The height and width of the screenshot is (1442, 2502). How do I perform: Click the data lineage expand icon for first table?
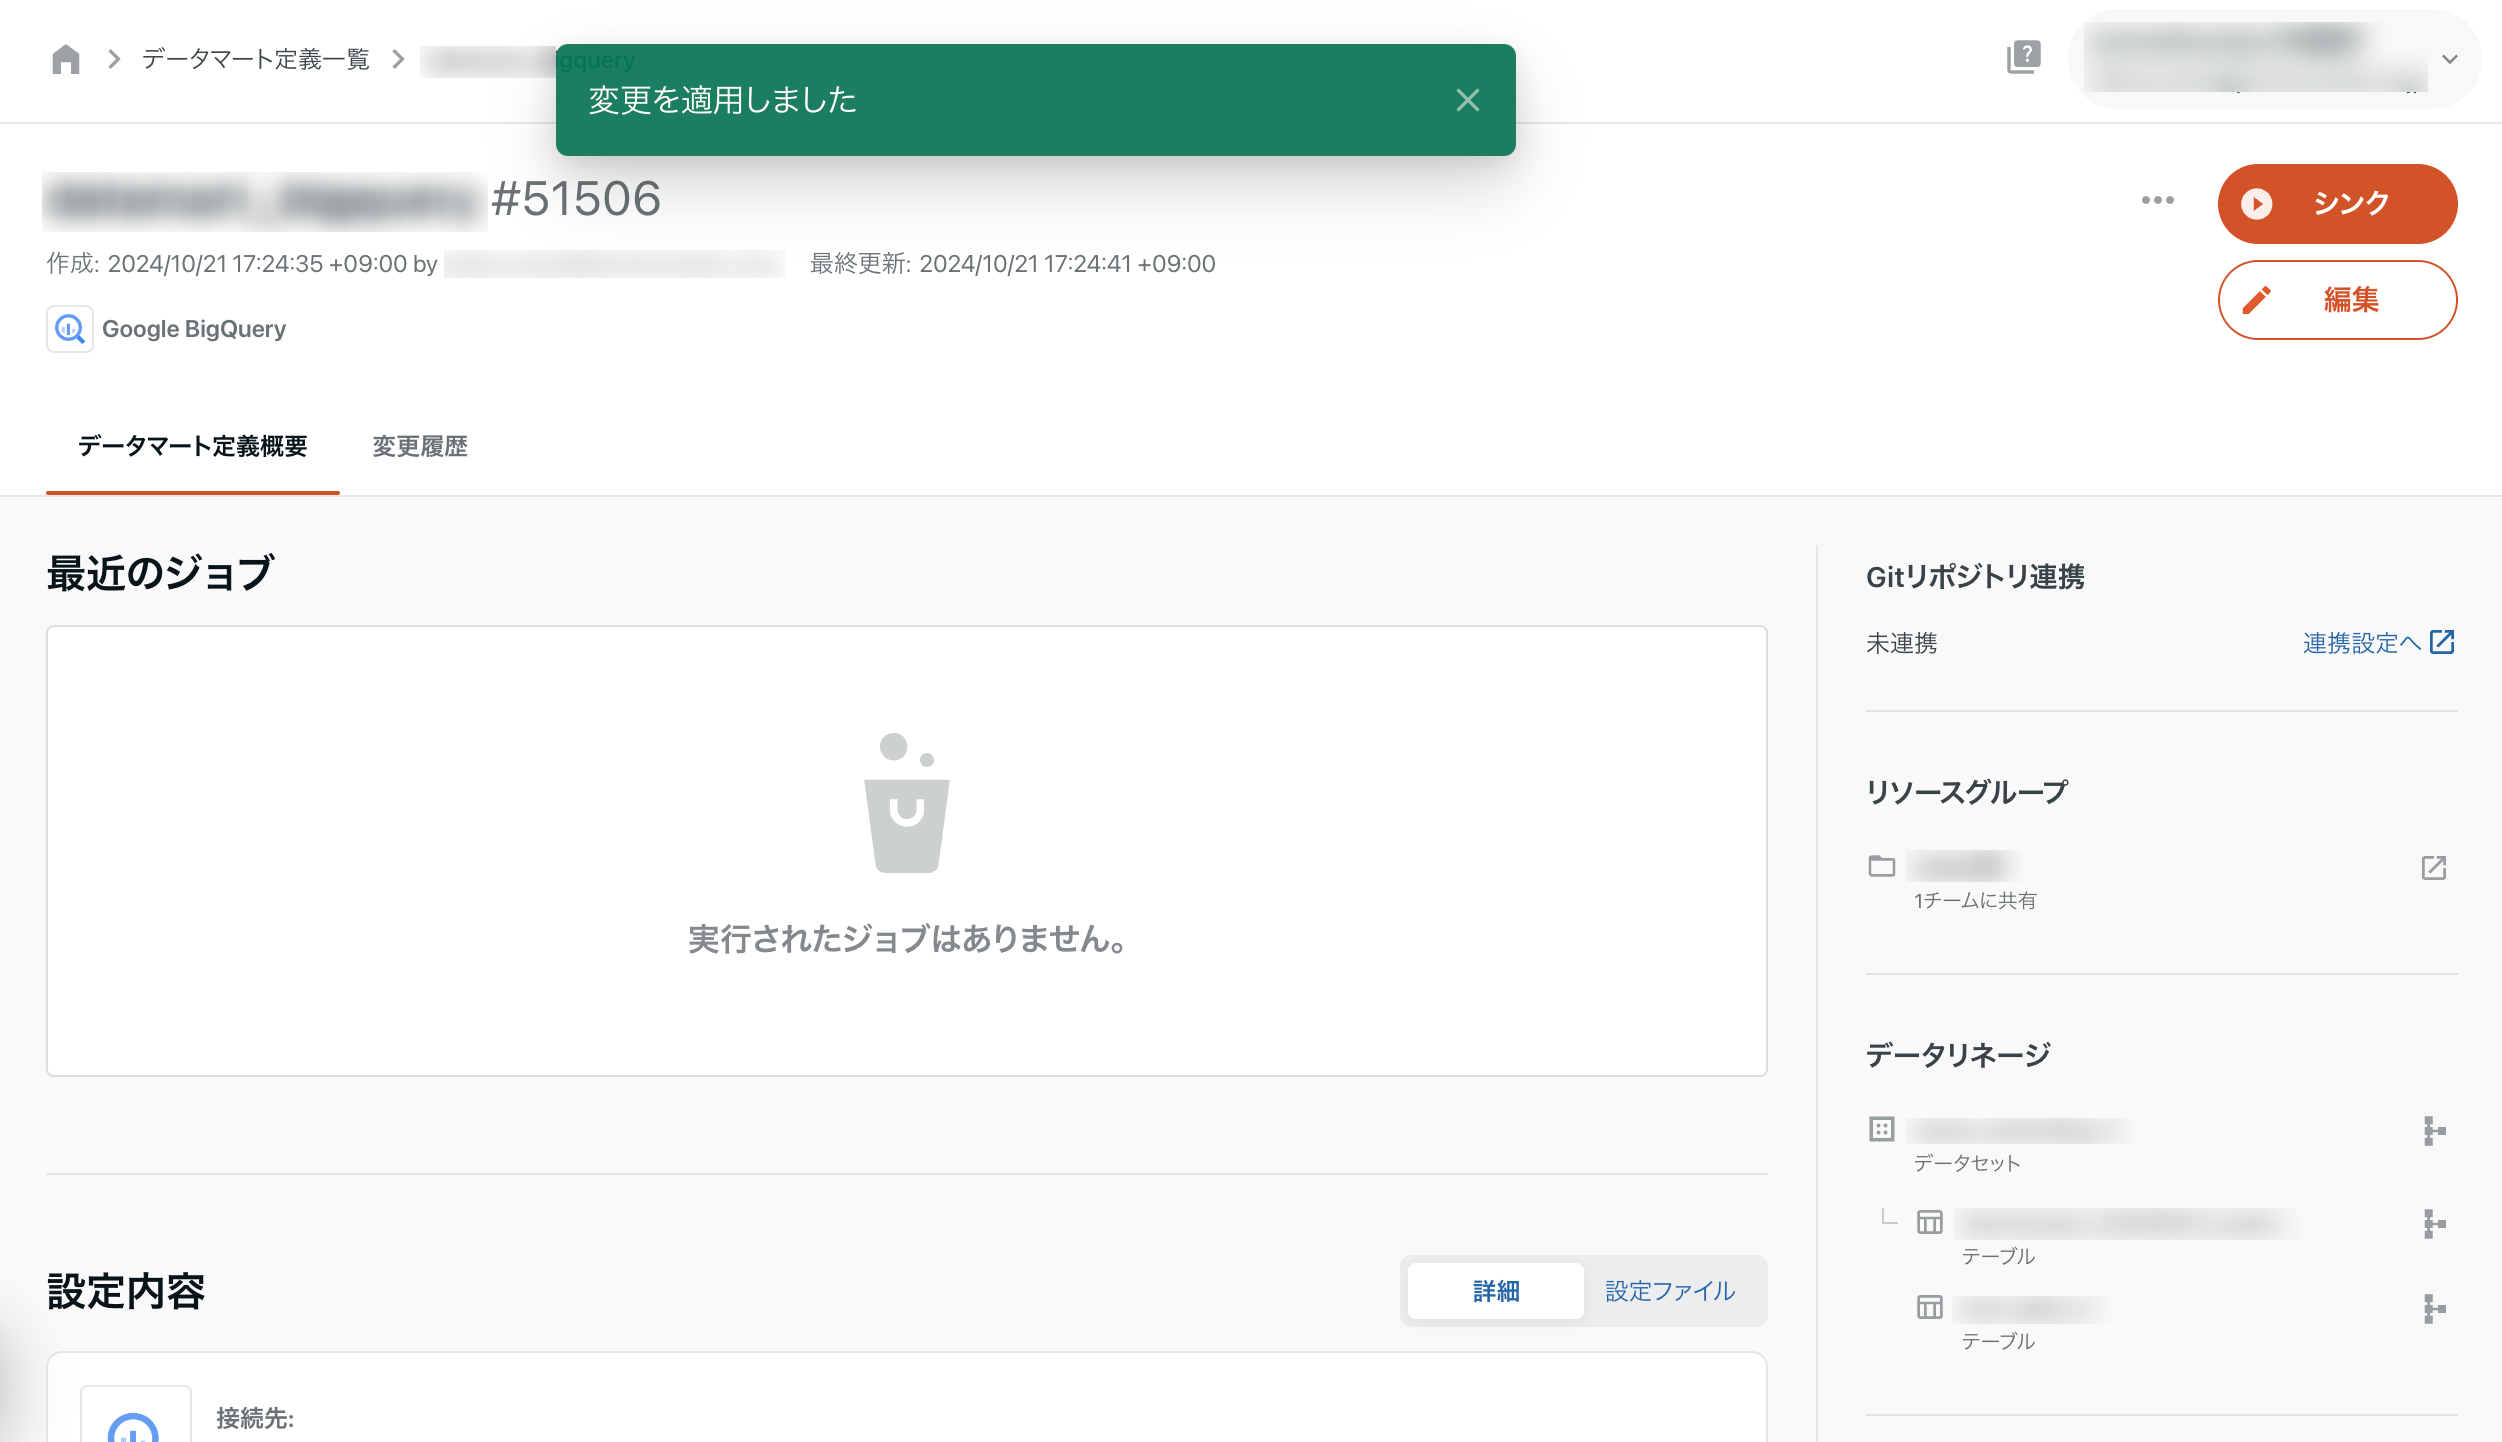coord(2435,1220)
